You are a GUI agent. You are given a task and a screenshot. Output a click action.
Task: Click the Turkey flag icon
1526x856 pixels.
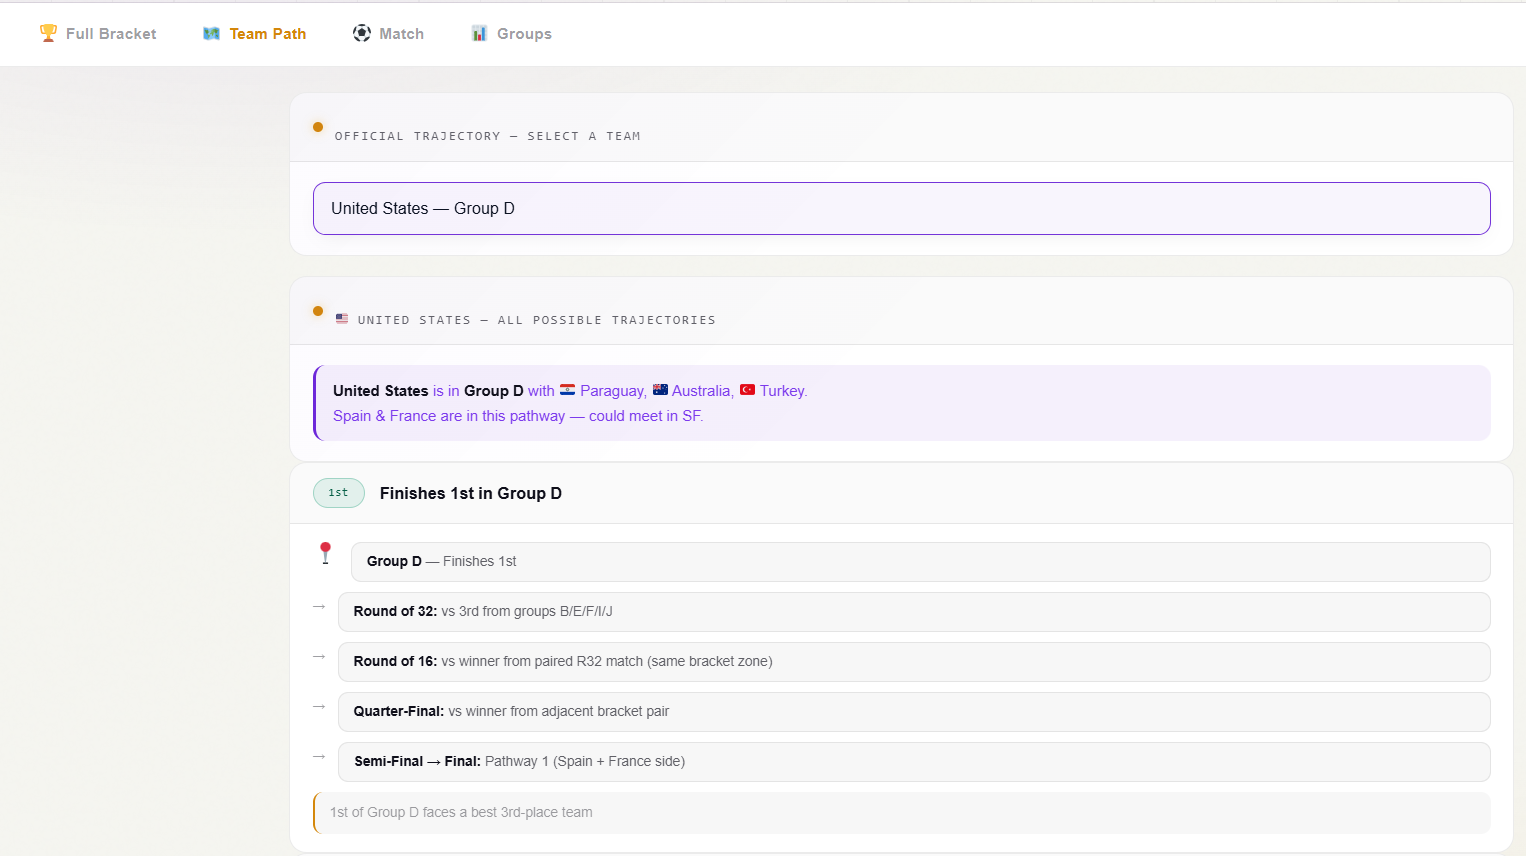pyautogui.click(x=747, y=390)
